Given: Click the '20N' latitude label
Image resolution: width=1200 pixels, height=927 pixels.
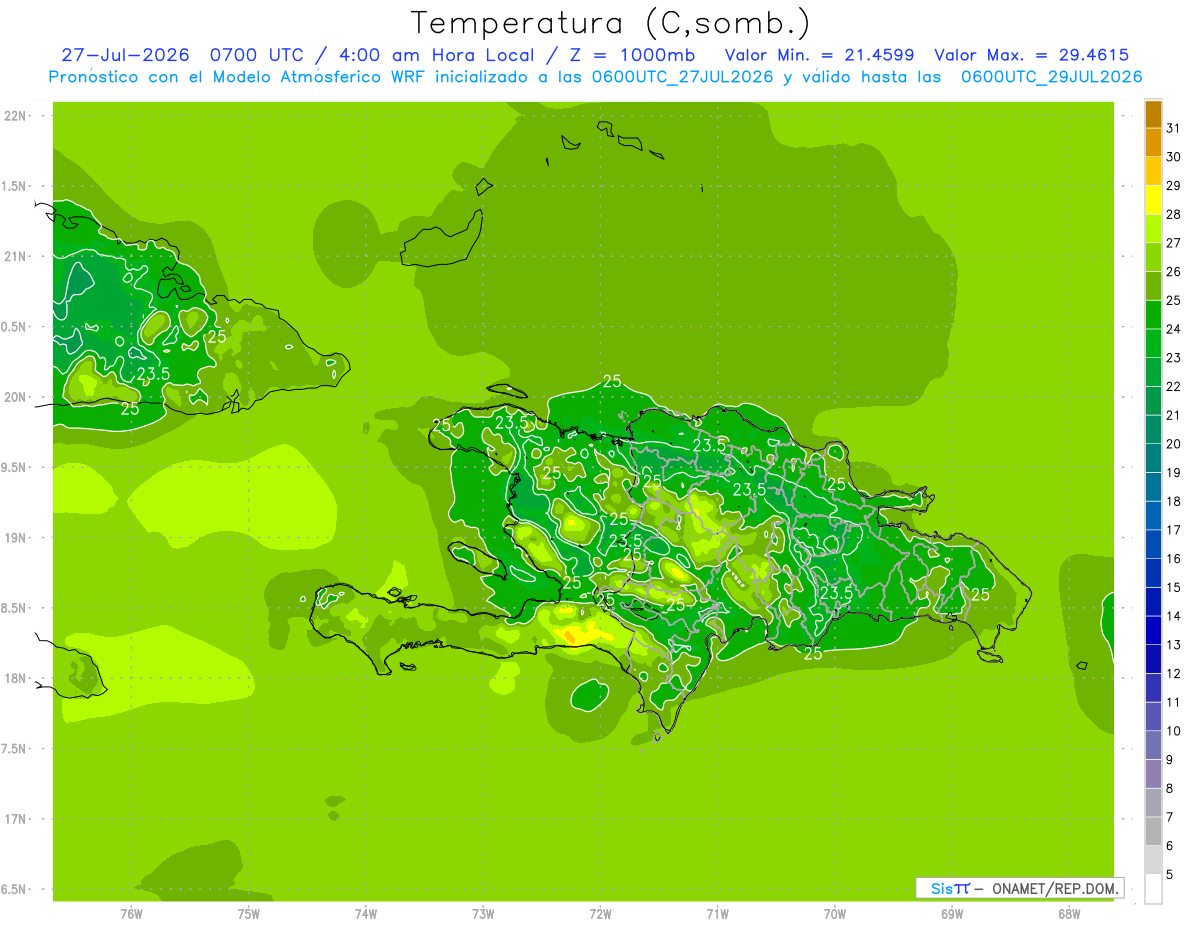Looking at the screenshot, I should (x=15, y=397).
